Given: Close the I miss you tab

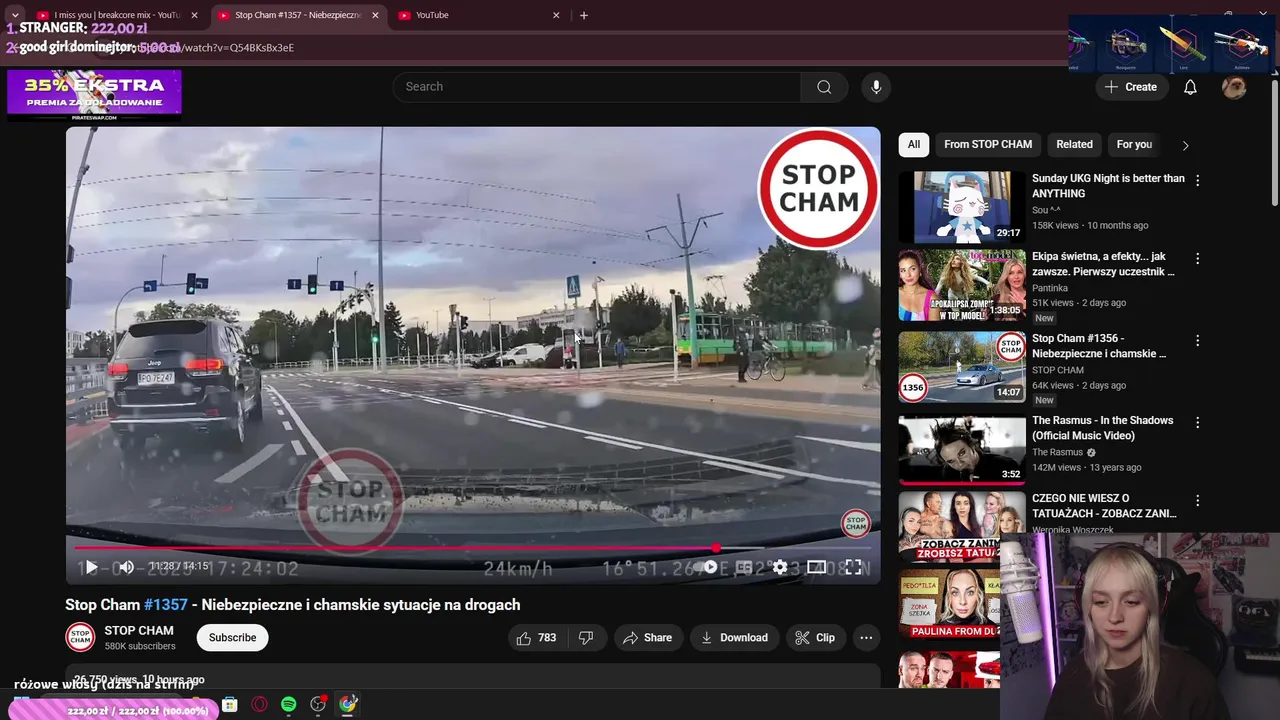Looking at the screenshot, I should (x=194, y=15).
